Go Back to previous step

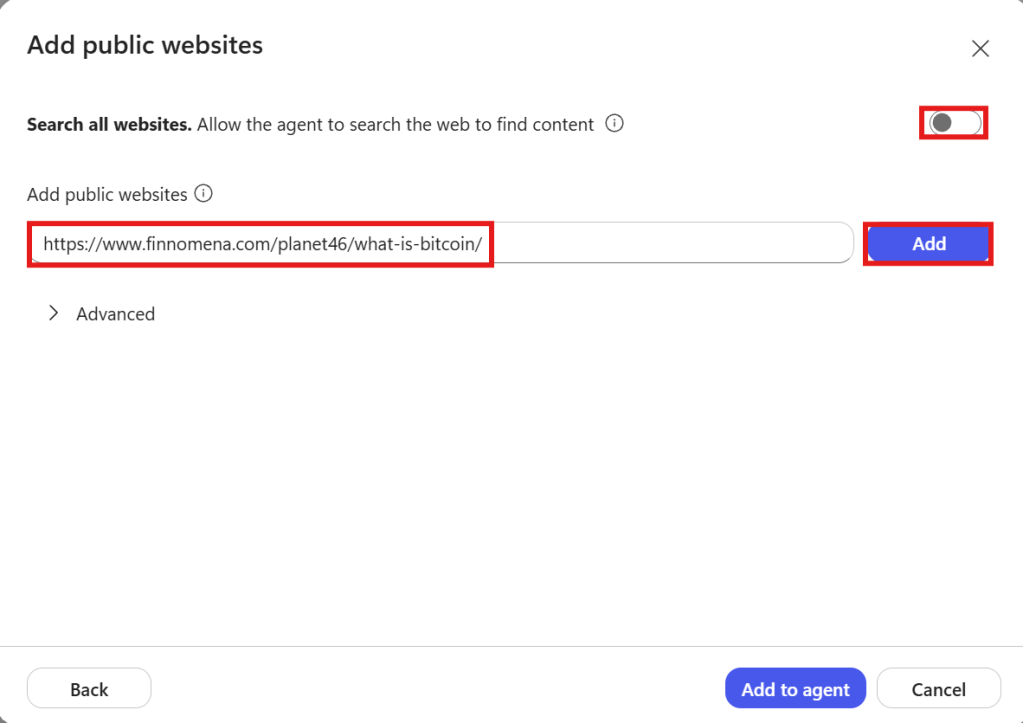pyautogui.click(x=89, y=689)
